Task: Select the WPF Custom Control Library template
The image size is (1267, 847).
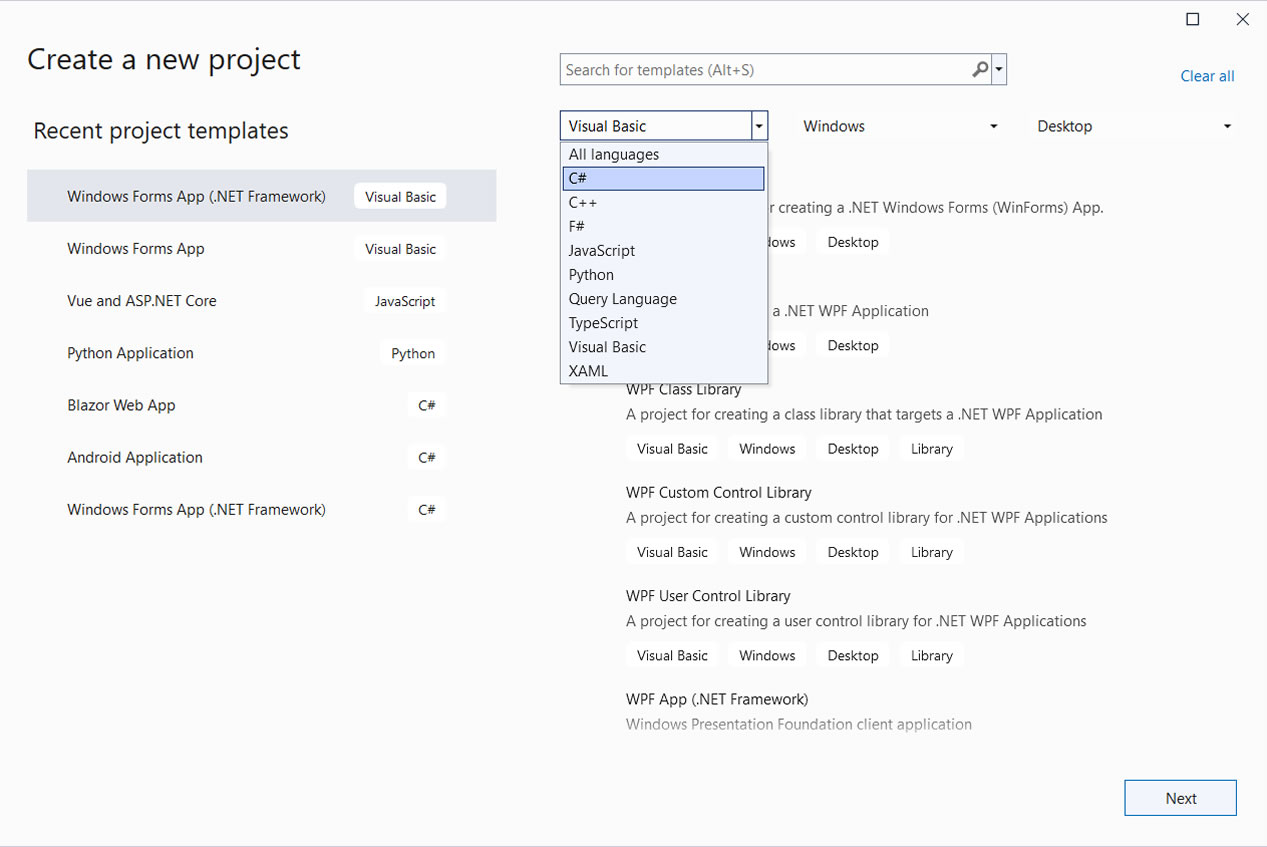Action: tap(718, 493)
